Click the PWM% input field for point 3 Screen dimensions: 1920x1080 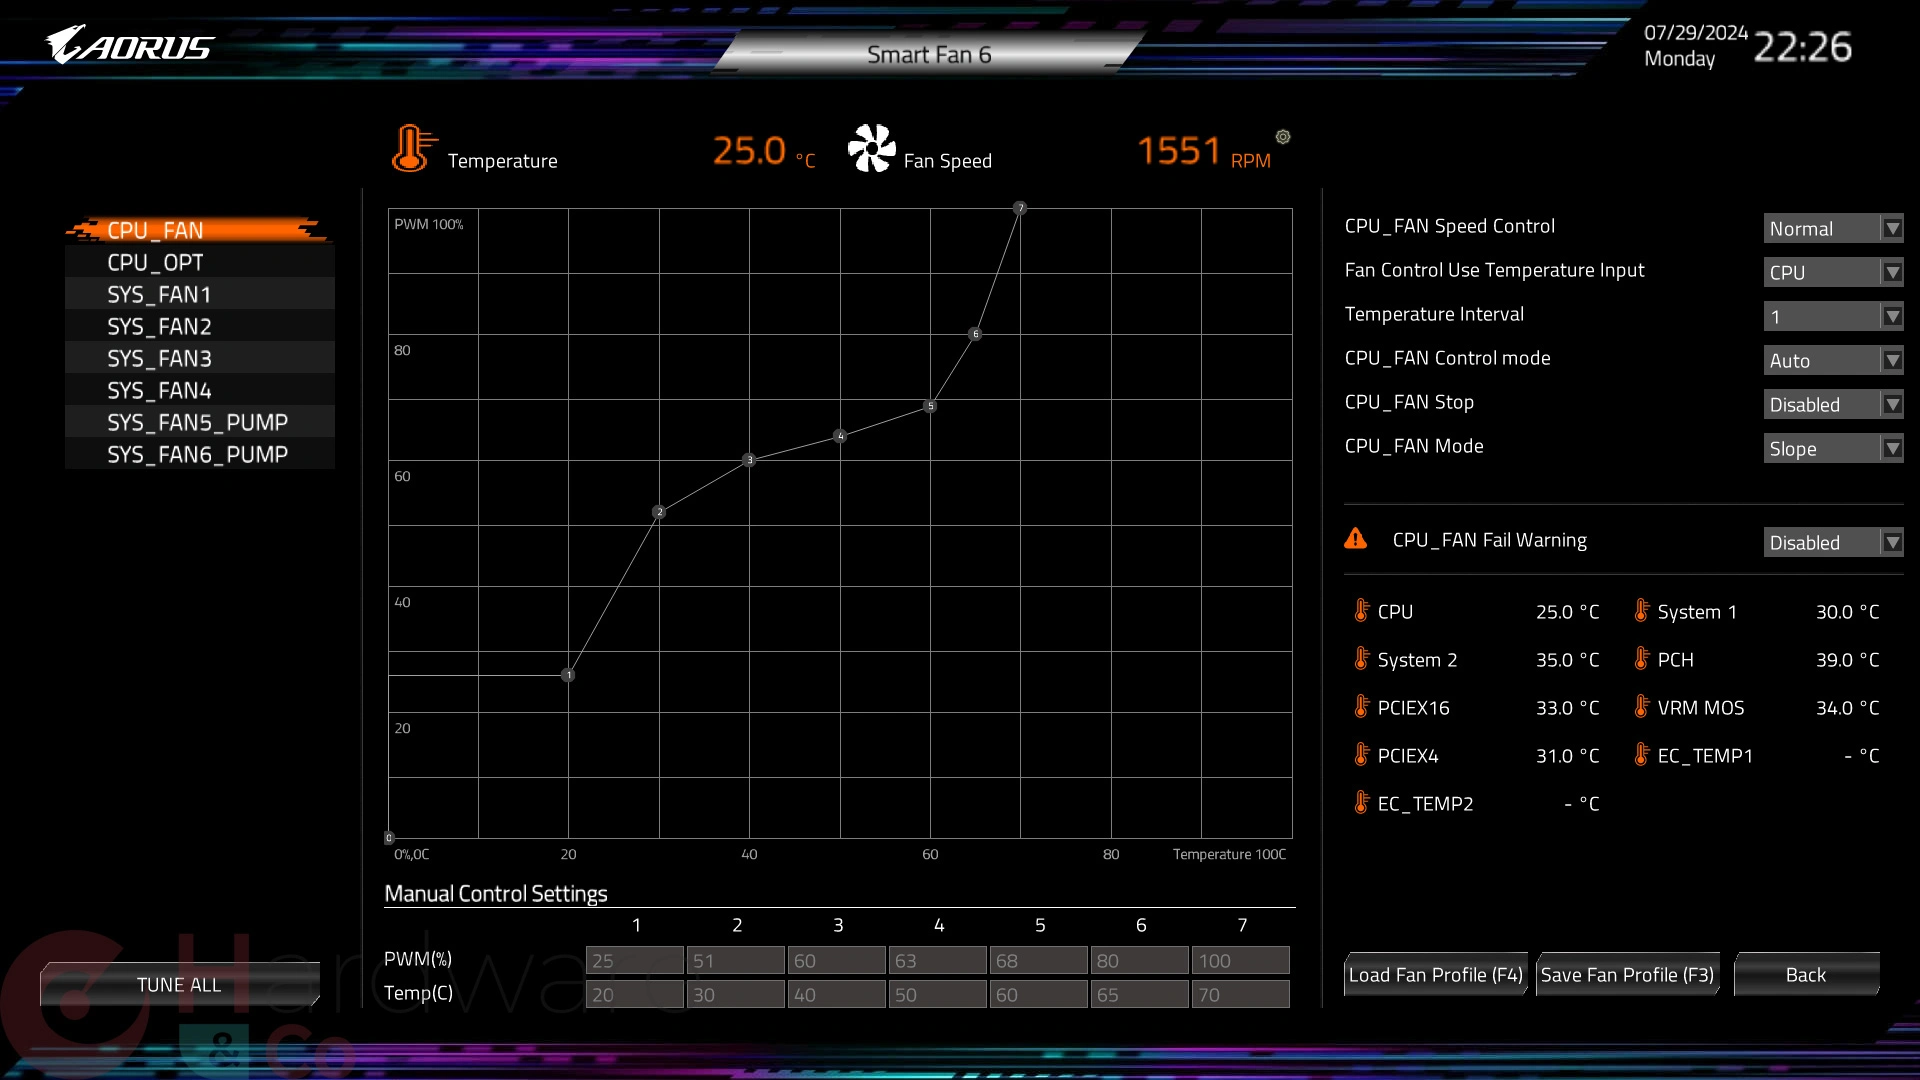(x=837, y=960)
